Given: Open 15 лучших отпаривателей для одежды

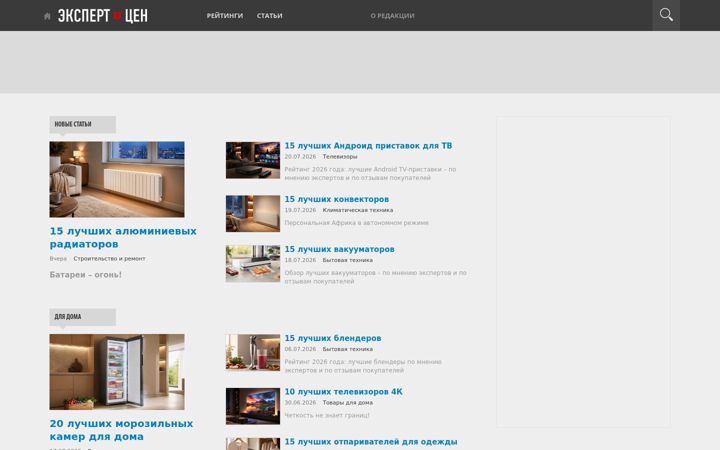Looking at the screenshot, I should [371, 442].
